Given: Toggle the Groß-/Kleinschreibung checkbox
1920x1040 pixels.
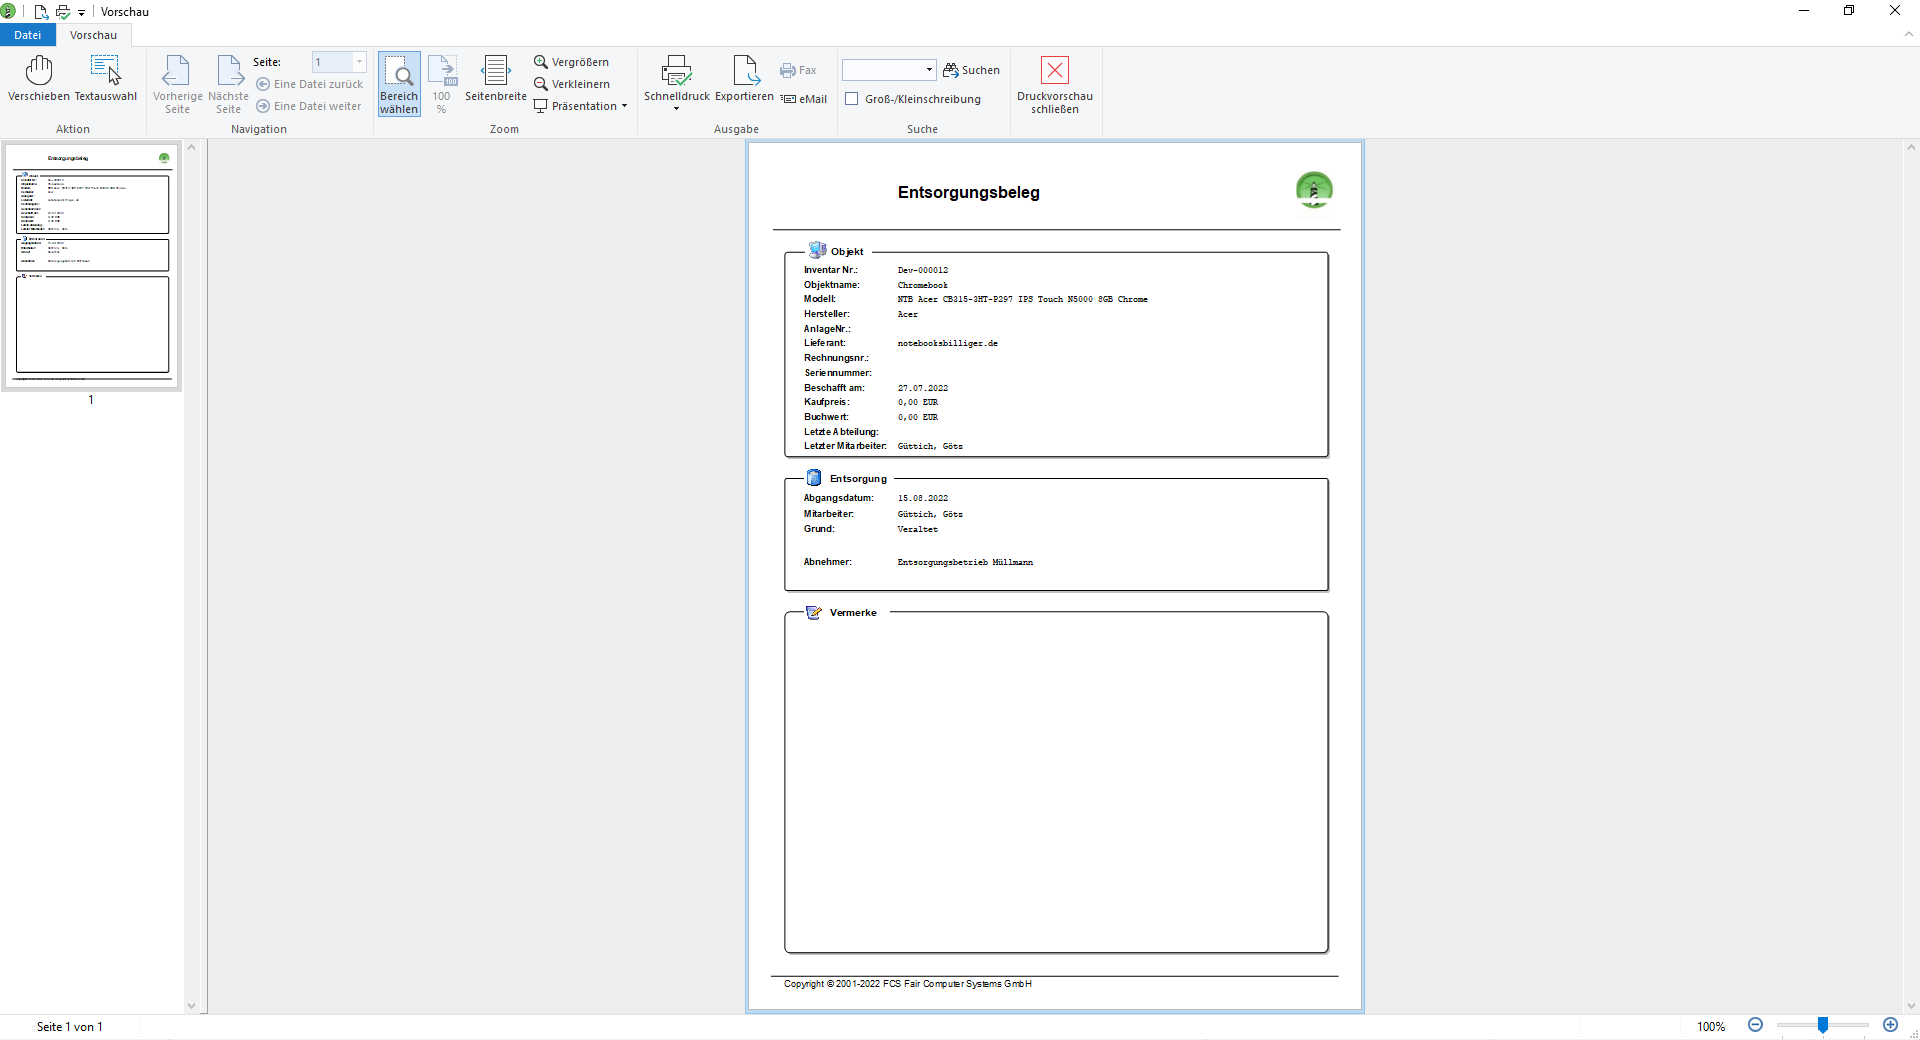Looking at the screenshot, I should pyautogui.click(x=852, y=99).
